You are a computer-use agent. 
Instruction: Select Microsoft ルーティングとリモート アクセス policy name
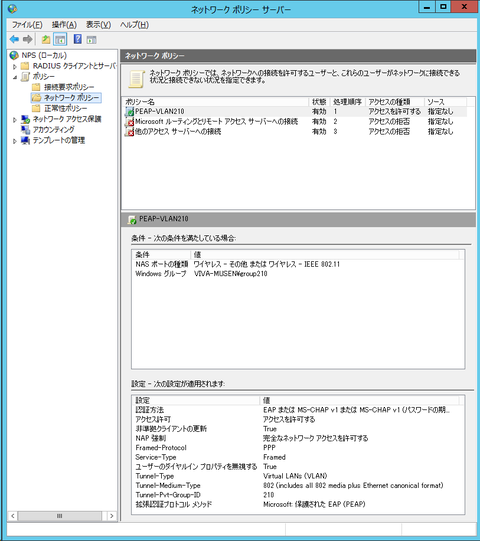pos(216,121)
